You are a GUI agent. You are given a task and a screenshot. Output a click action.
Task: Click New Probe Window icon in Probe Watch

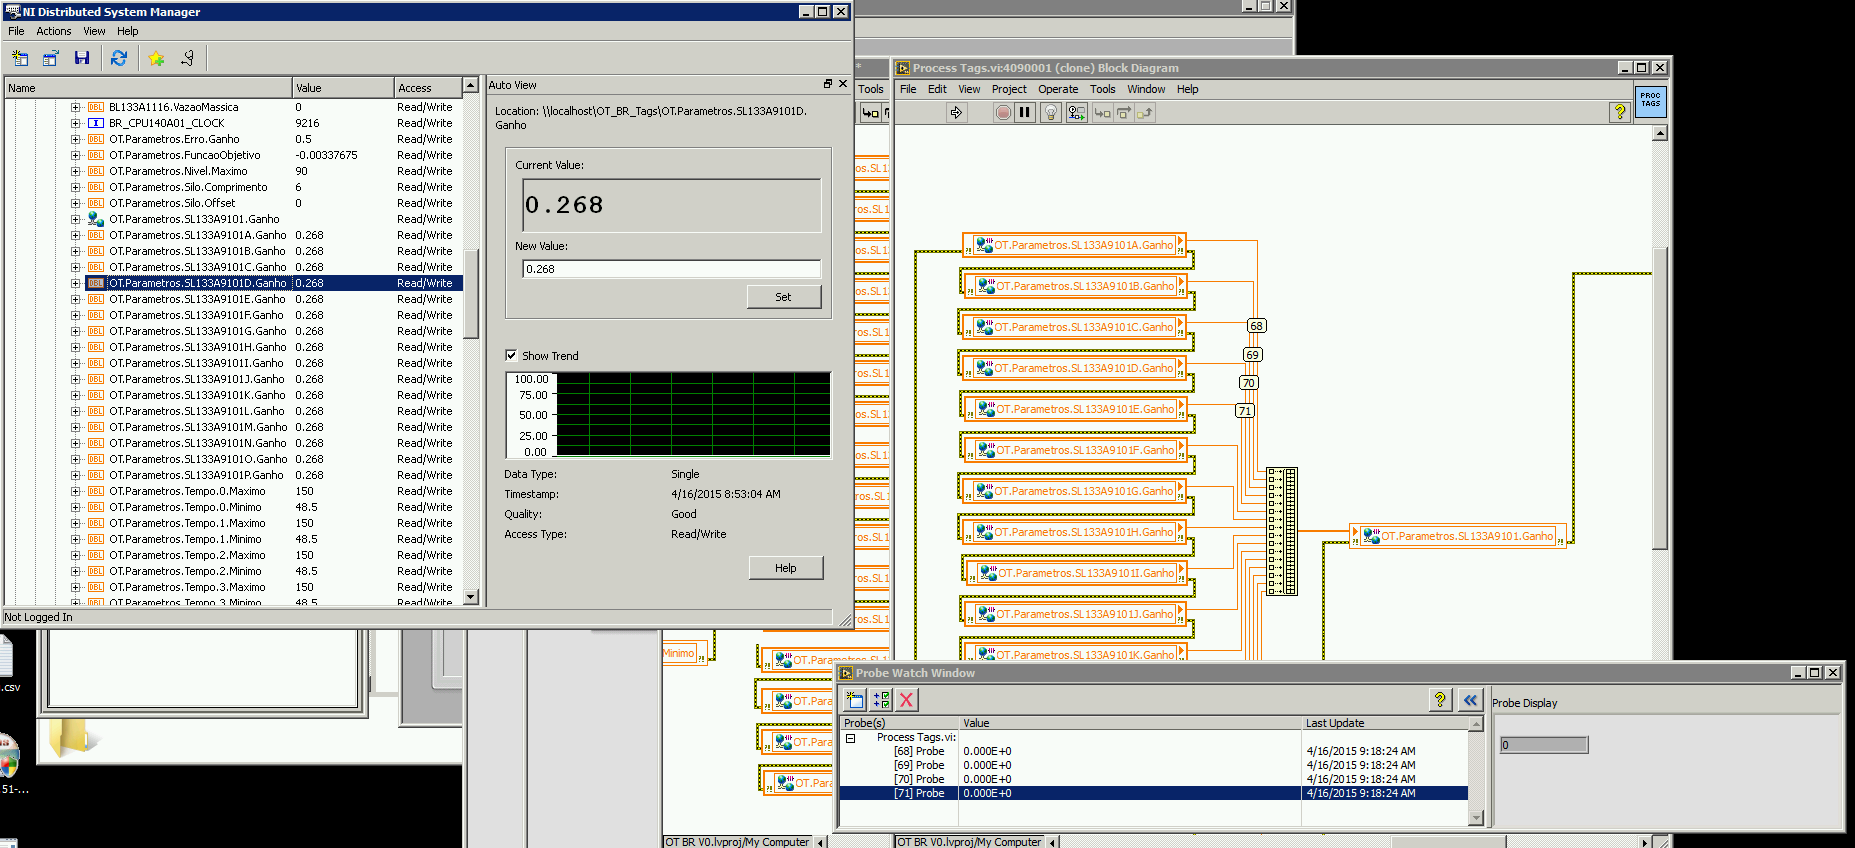tap(855, 700)
